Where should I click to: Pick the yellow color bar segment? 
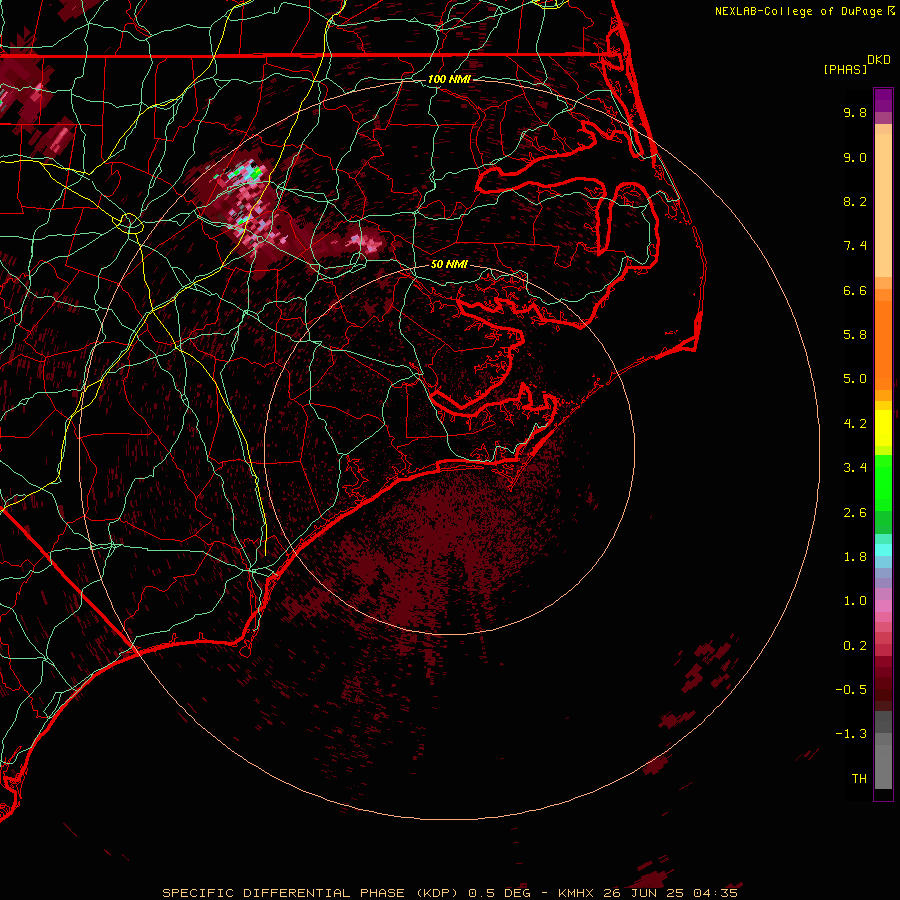883,428
